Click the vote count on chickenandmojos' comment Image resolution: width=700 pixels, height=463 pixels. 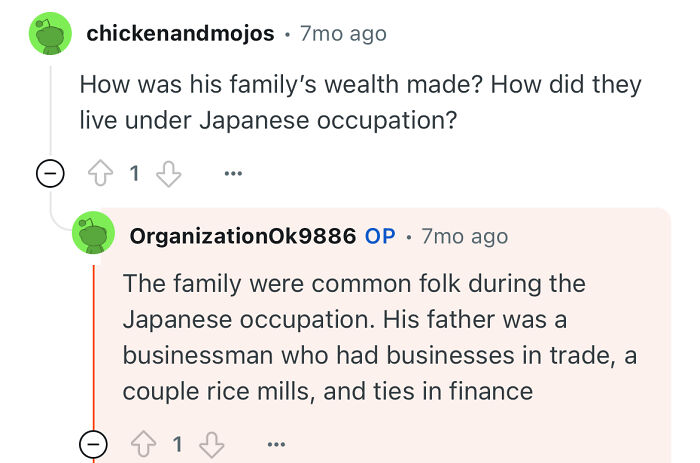point(134,173)
